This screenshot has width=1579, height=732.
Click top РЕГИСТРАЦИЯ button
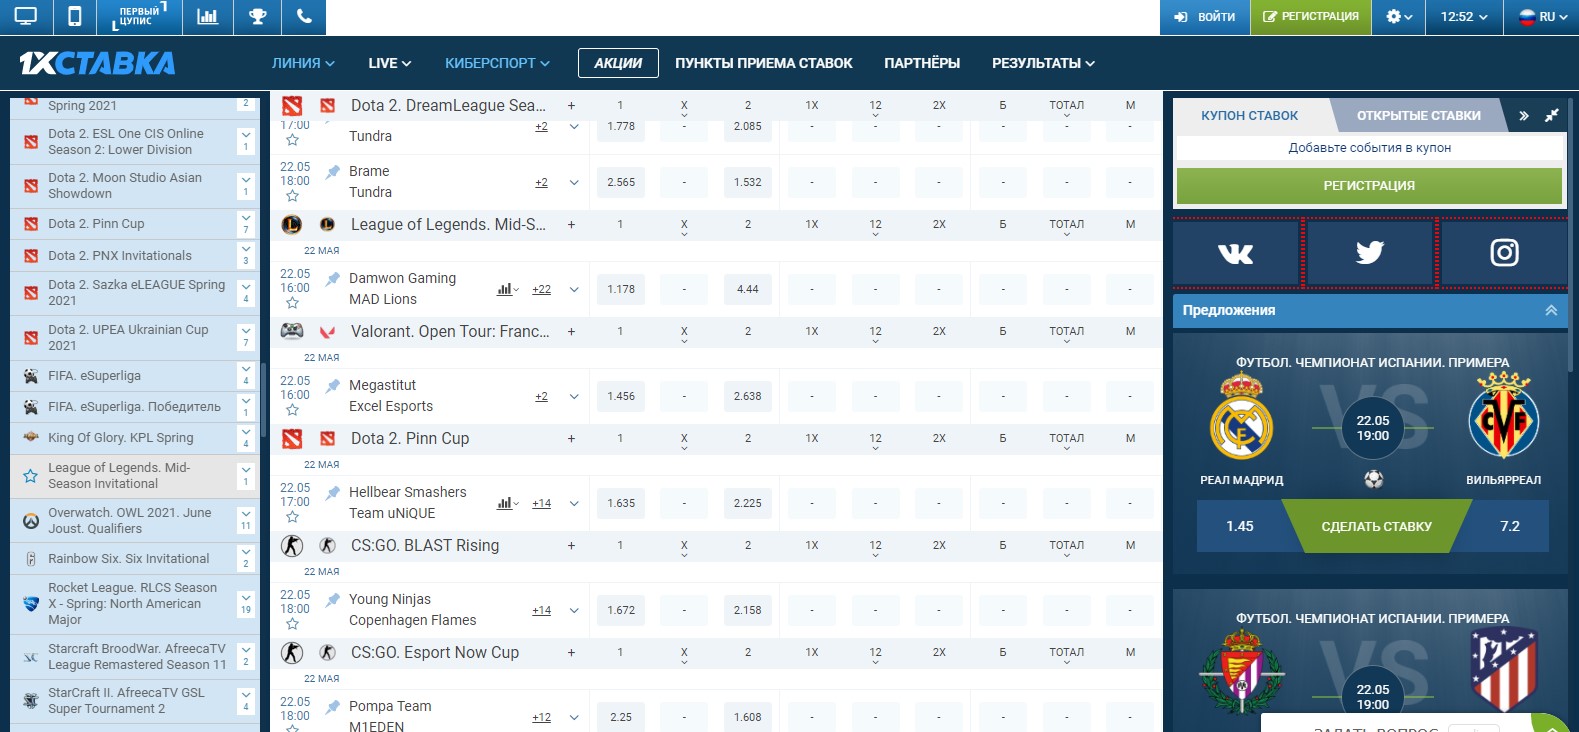pos(1310,17)
